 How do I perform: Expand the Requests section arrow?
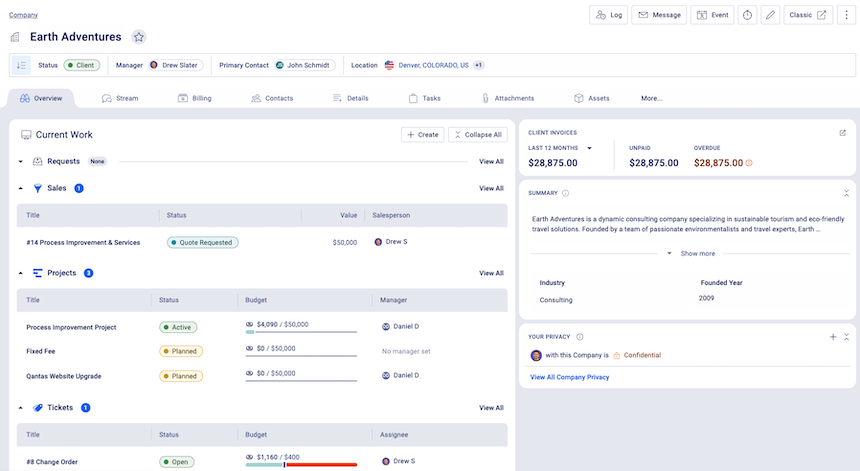[x=20, y=162]
